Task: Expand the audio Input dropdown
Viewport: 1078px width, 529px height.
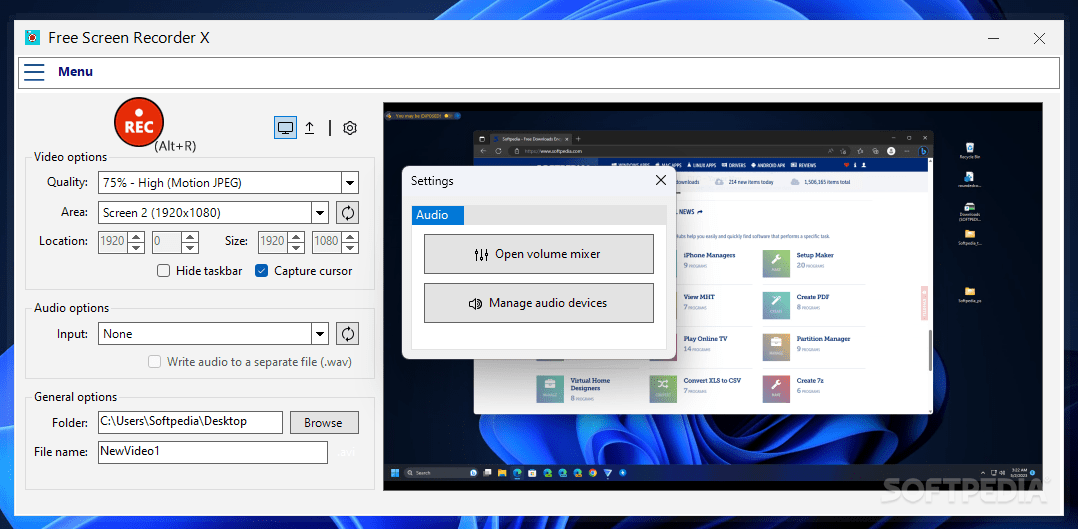Action: pos(320,334)
